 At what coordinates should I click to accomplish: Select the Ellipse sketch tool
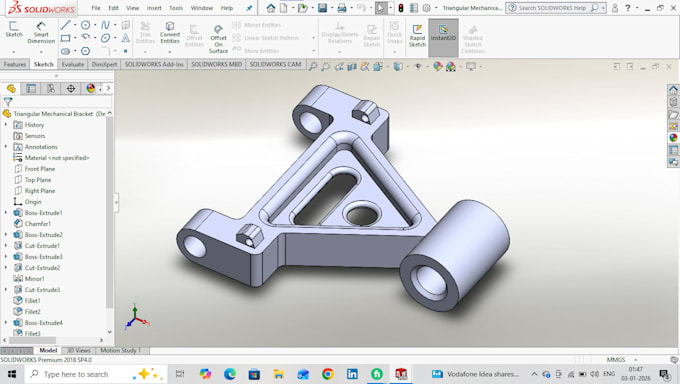[x=105, y=38]
